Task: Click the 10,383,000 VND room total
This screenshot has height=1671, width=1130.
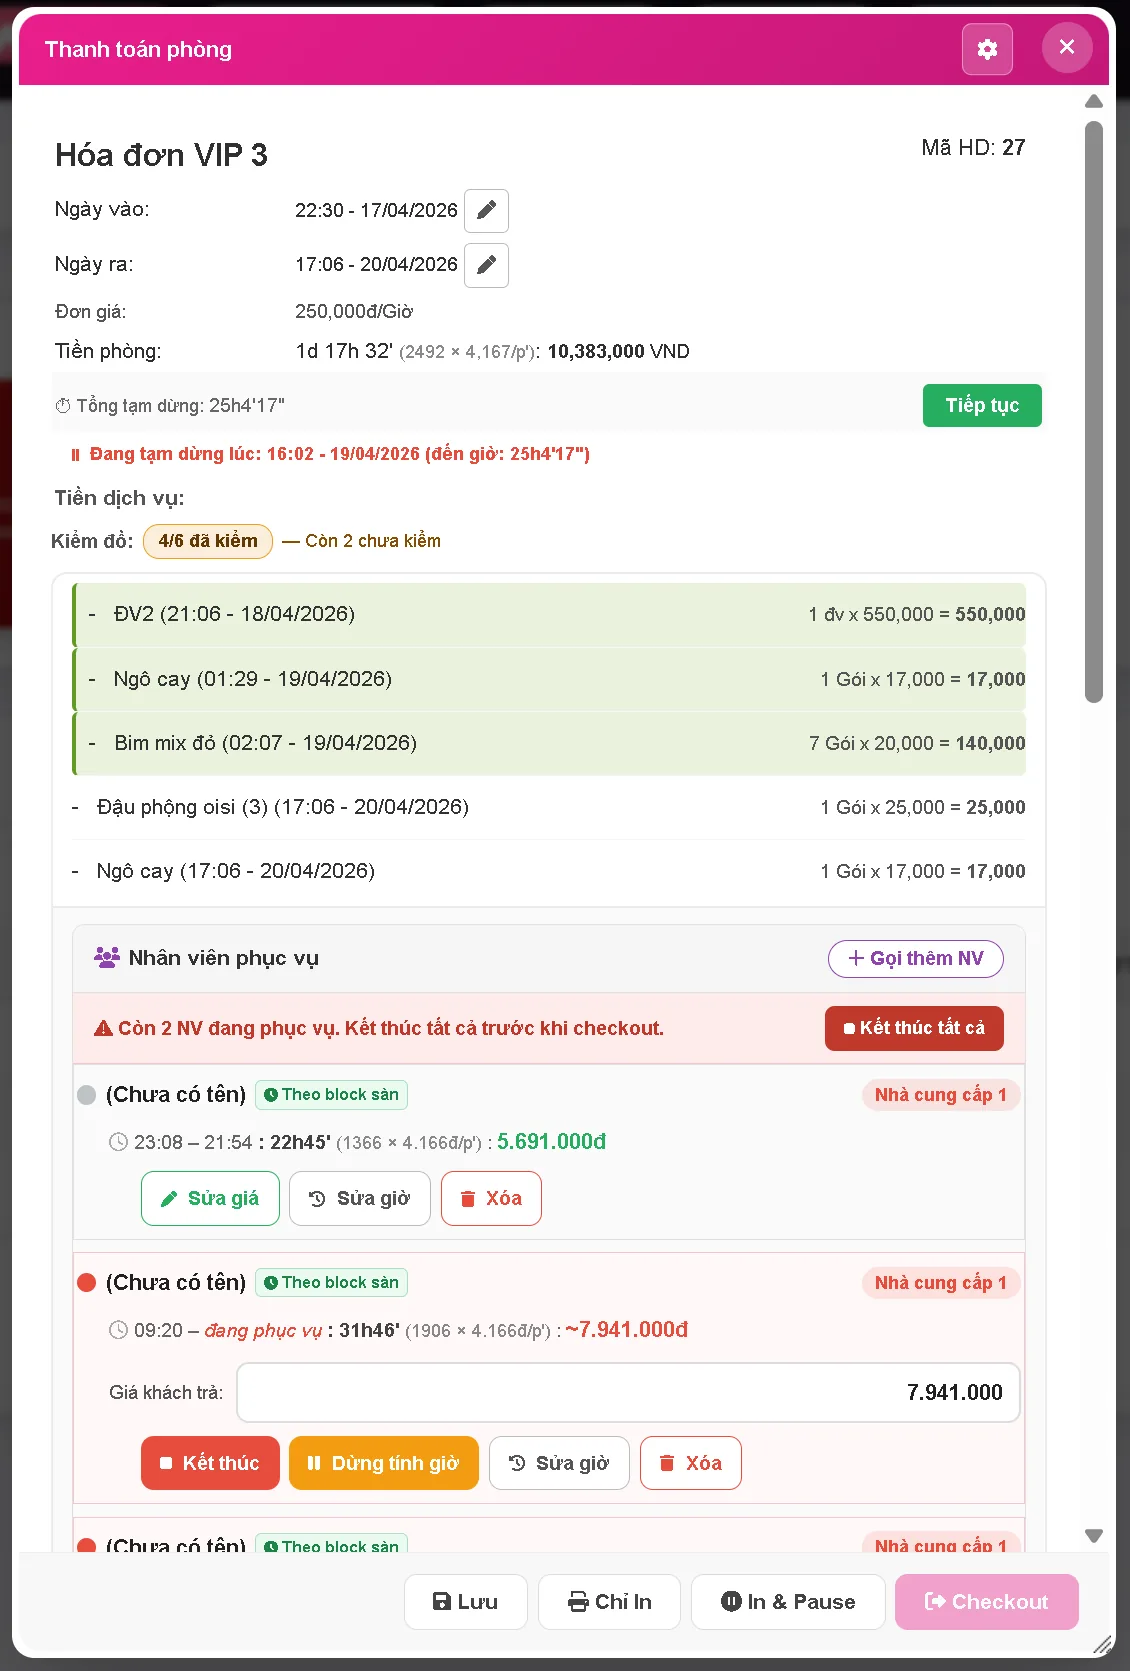Action: coord(618,352)
